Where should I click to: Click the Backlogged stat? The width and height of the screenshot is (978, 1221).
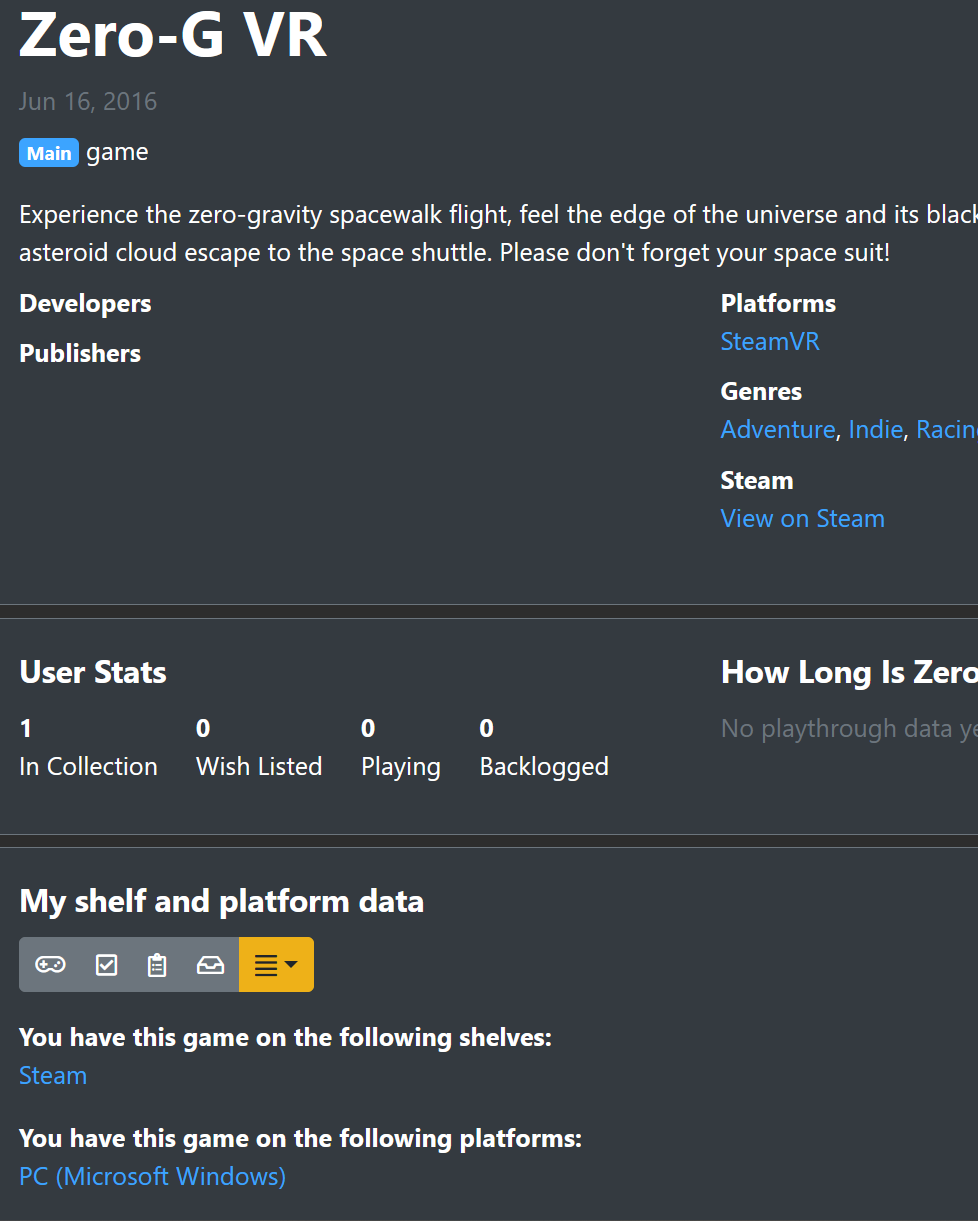click(x=543, y=766)
